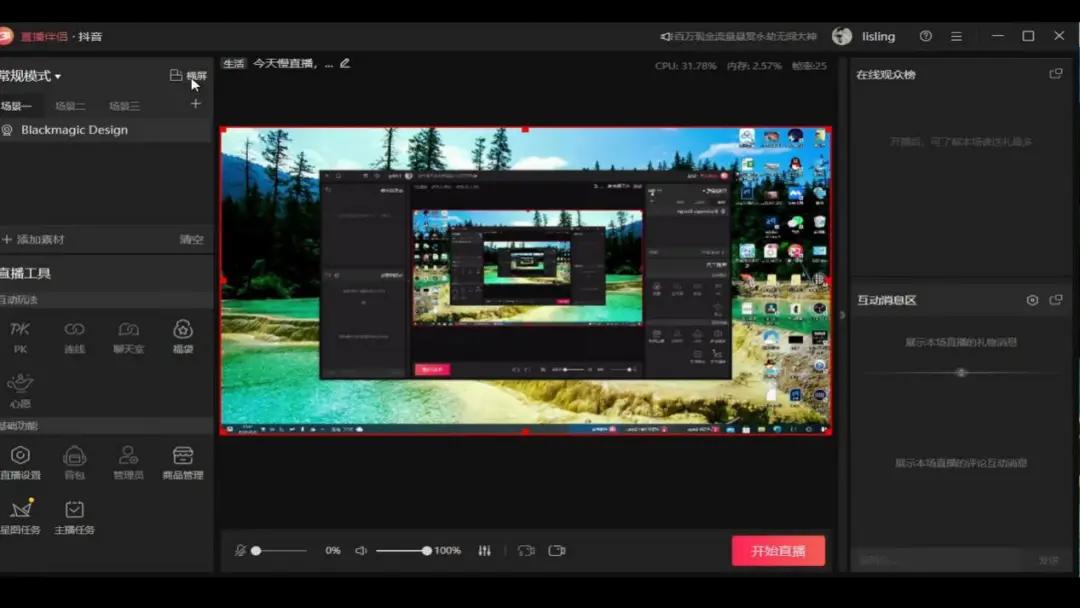Expand the 常规模式 mode dropdown

click(x=32, y=76)
